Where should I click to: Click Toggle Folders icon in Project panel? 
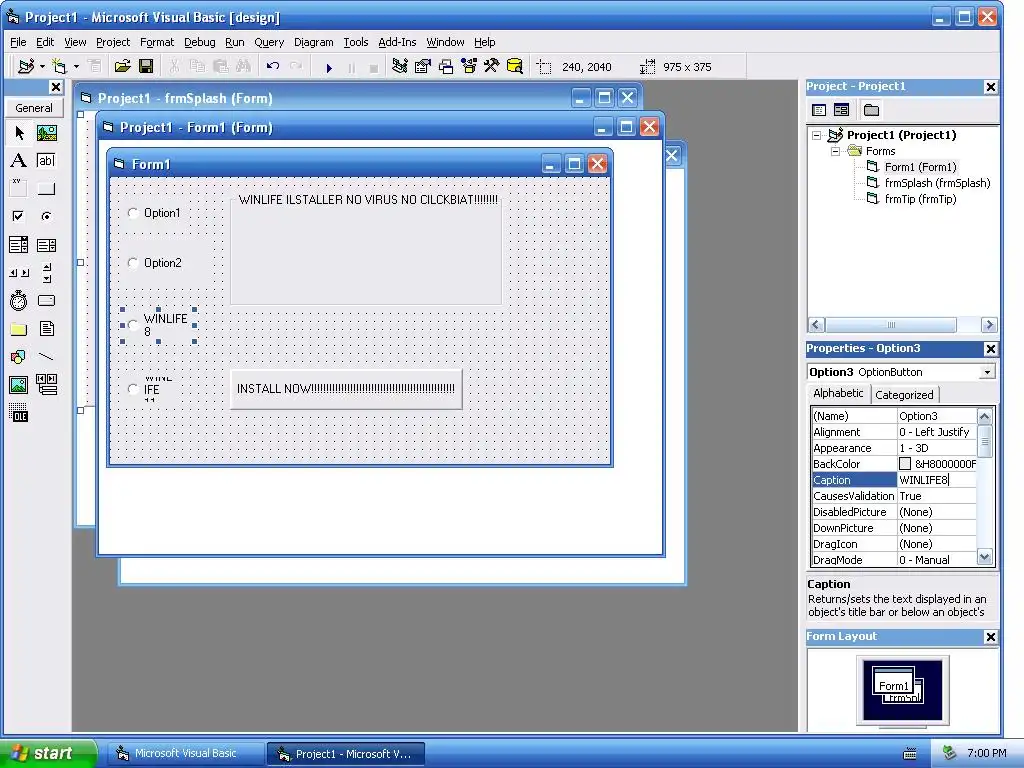[x=871, y=110]
